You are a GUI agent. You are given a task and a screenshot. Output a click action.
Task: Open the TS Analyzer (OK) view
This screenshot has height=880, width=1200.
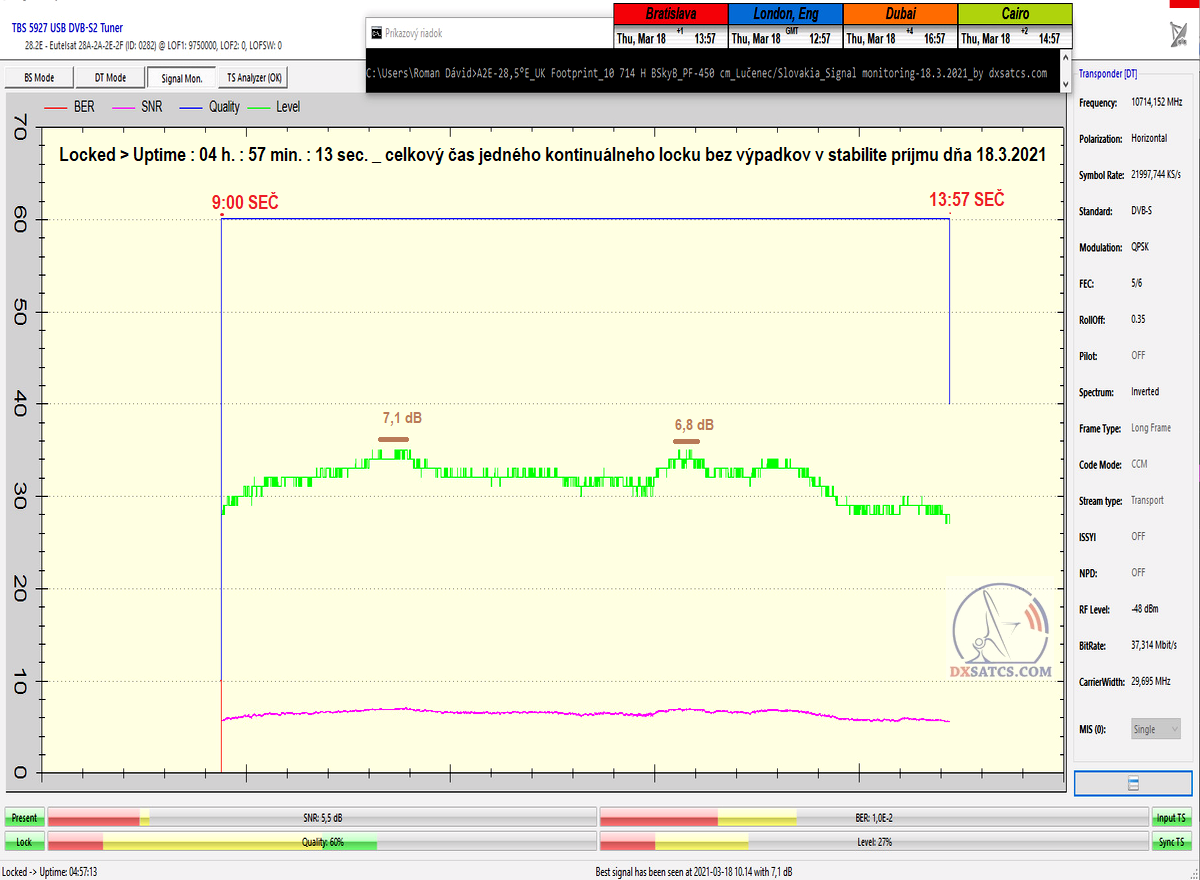click(254, 77)
